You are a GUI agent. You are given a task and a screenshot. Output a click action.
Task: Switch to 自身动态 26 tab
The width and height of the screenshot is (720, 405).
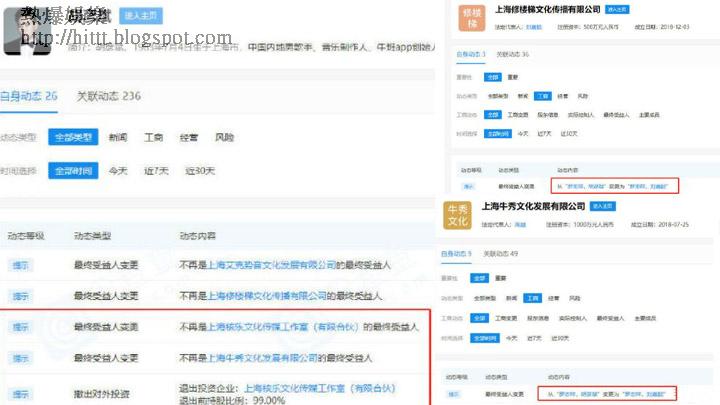click(x=28, y=96)
